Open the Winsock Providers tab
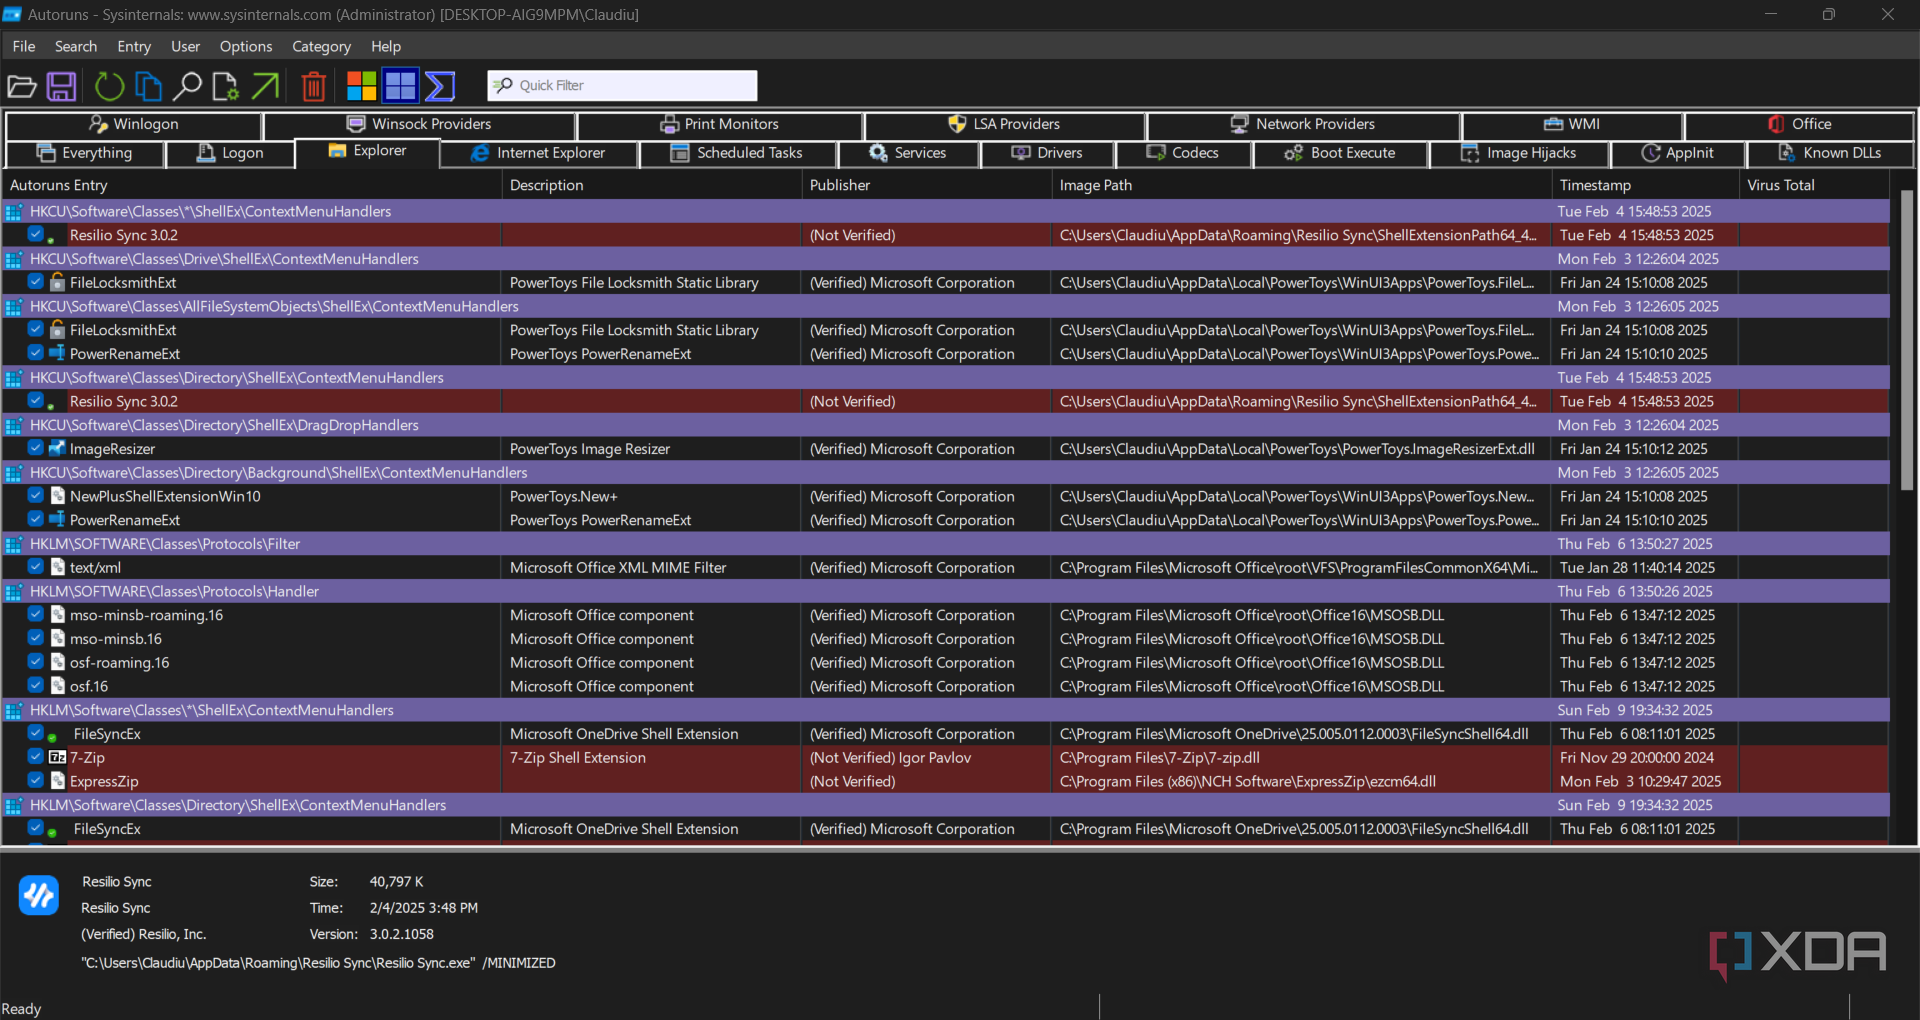The image size is (1920, 1020). point(419,124)
